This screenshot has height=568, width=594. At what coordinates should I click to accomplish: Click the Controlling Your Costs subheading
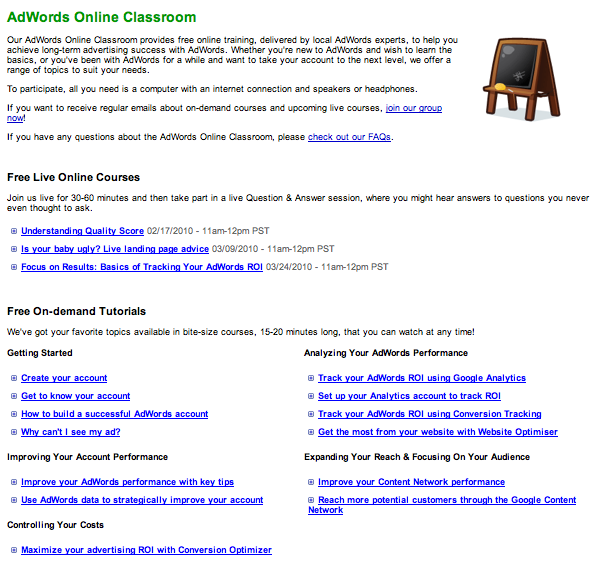(55, 525)
